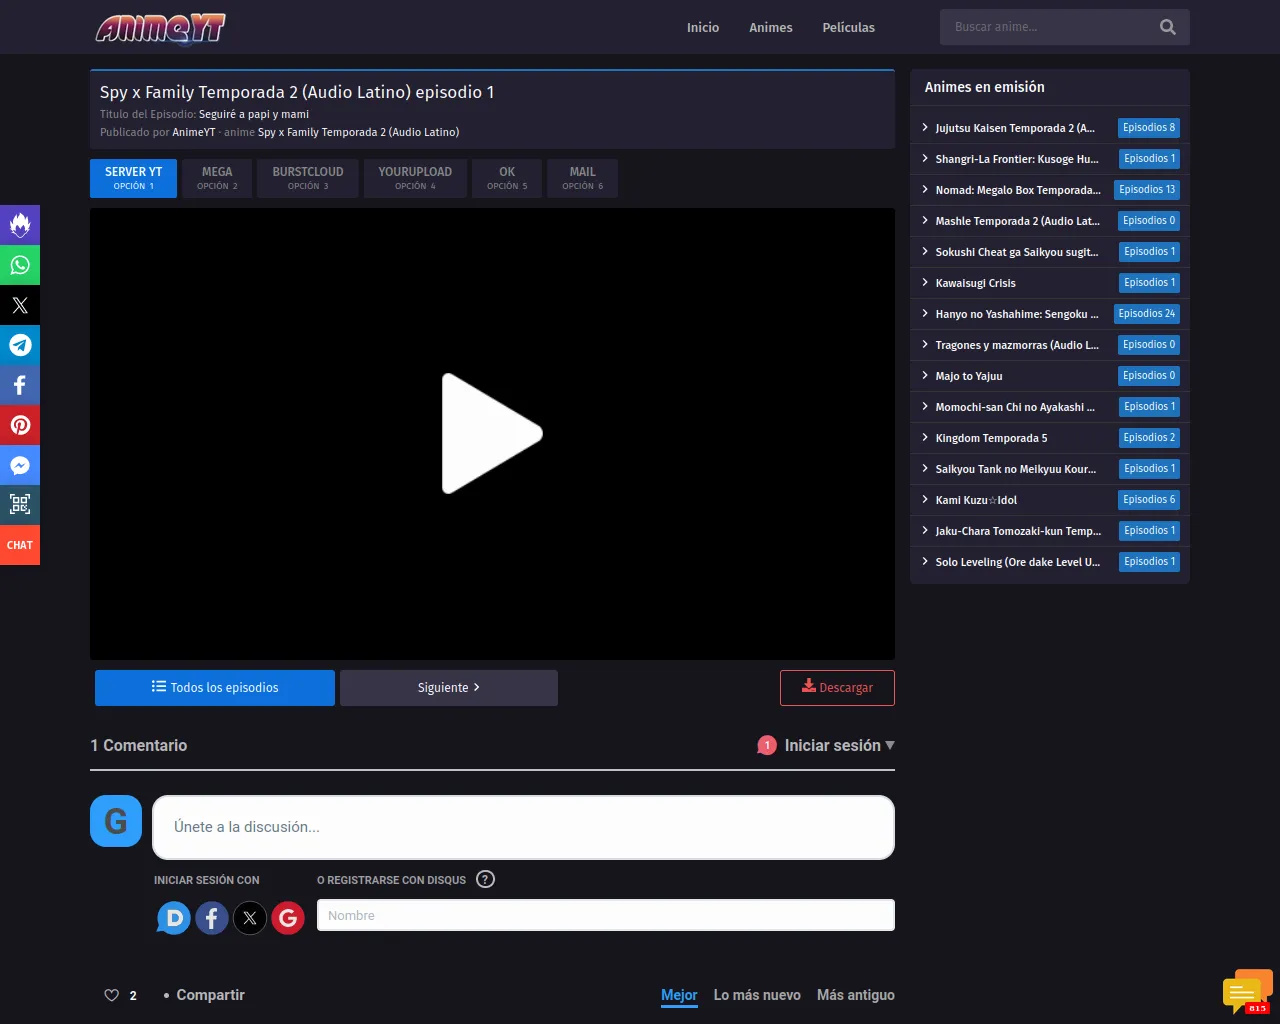This screenshot has width=1280, height=1024.
Task: Click the Nombre input field
Action: pos(605,915)
